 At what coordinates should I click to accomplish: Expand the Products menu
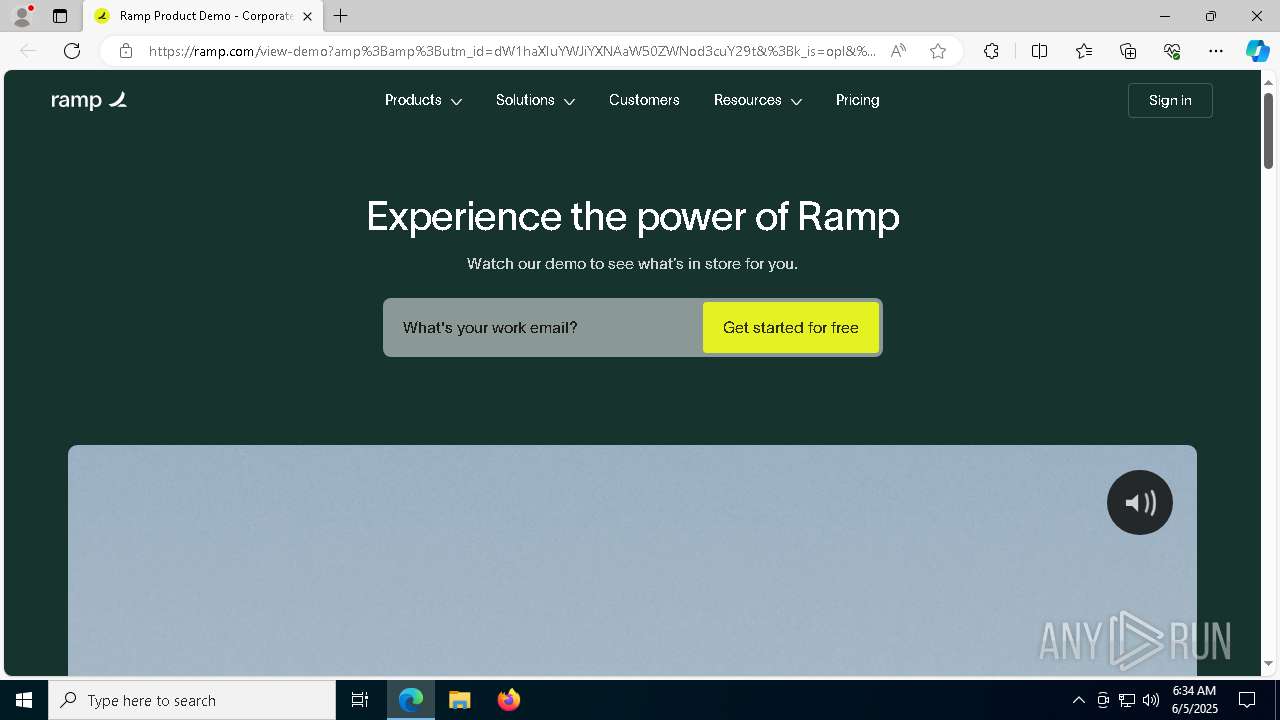[x=423, y=100]
